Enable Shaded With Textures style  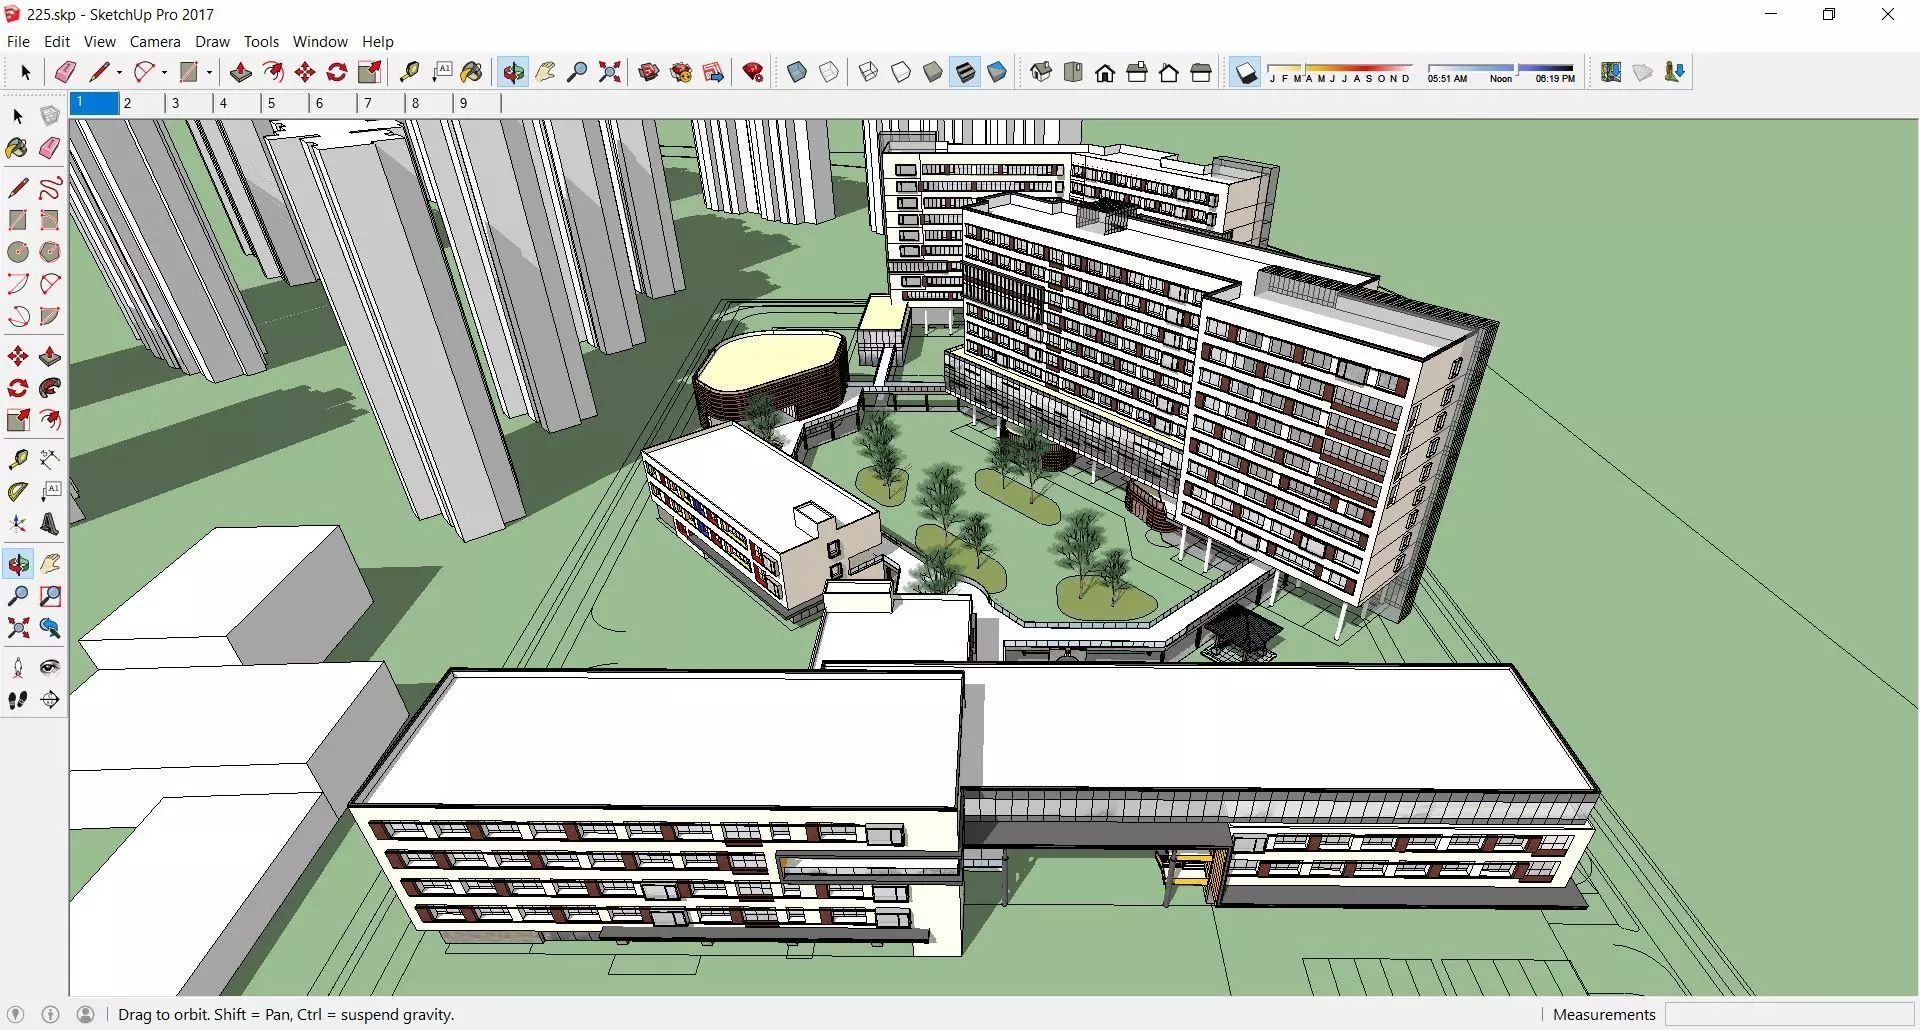coord(965,72)
